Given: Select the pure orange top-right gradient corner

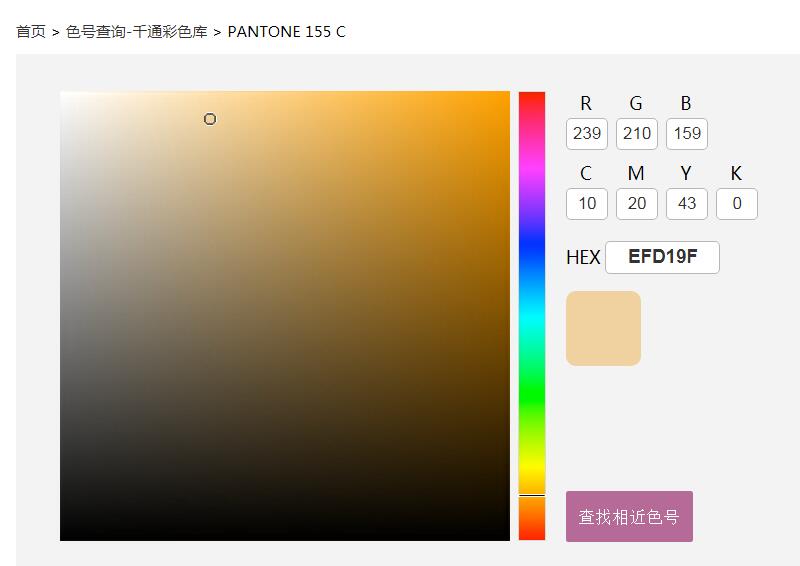Looking at the screenshot, I should click(506, 95).
